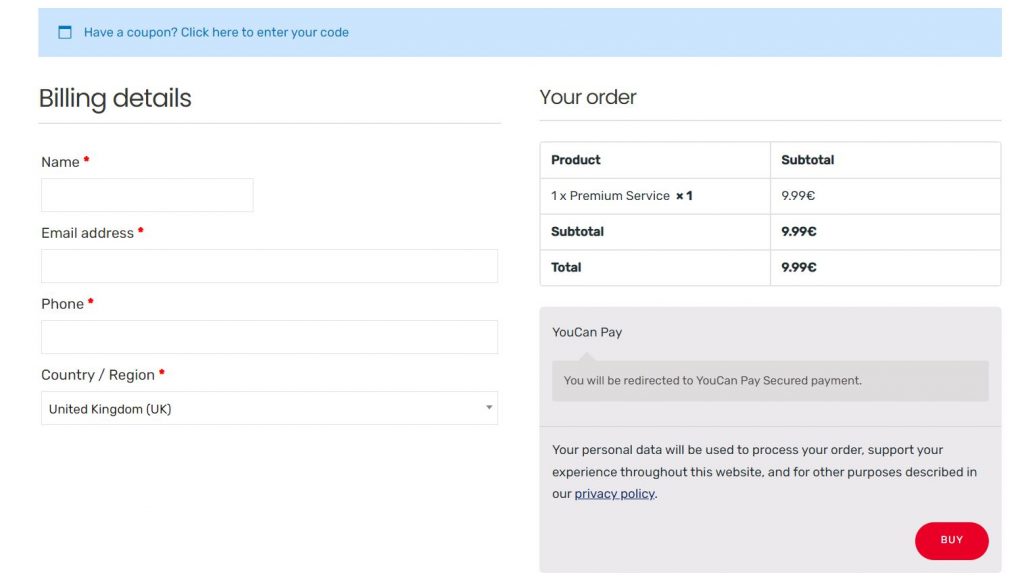Click the Name field label
The height and width of the screenshot is (579, 1024).
point(60,162)
